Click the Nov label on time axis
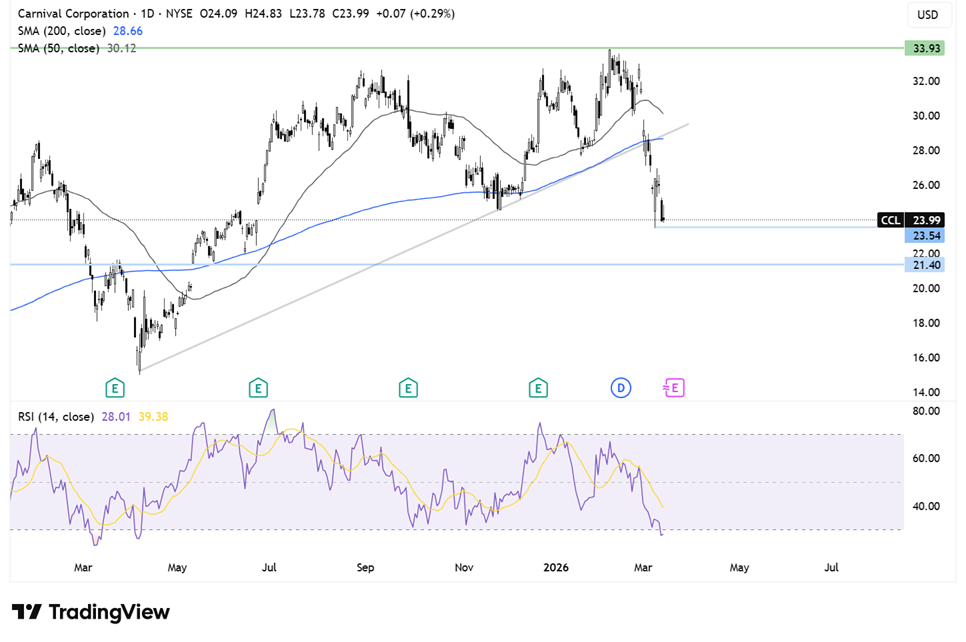Screen dimensions: 966x642 [464, 567]
